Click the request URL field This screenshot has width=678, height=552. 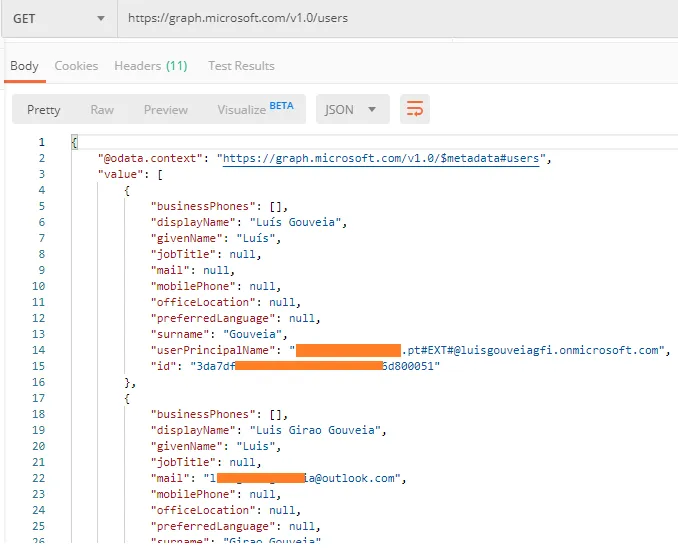pyautogui.click(x=397, y=18)
